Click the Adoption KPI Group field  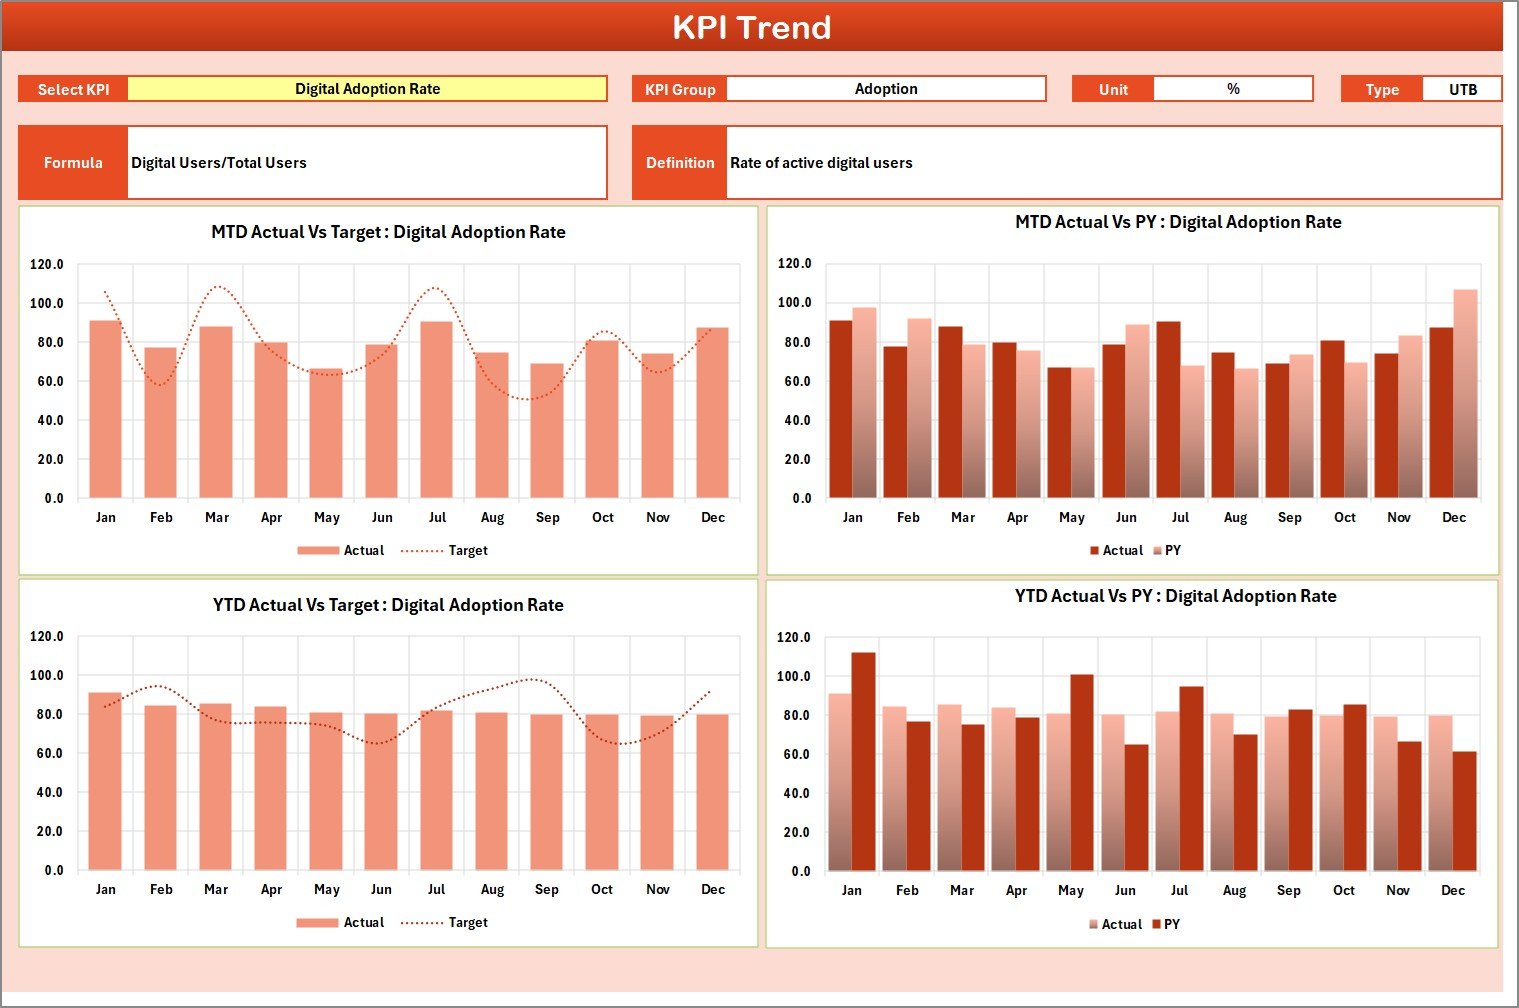(x=886, y=88)
